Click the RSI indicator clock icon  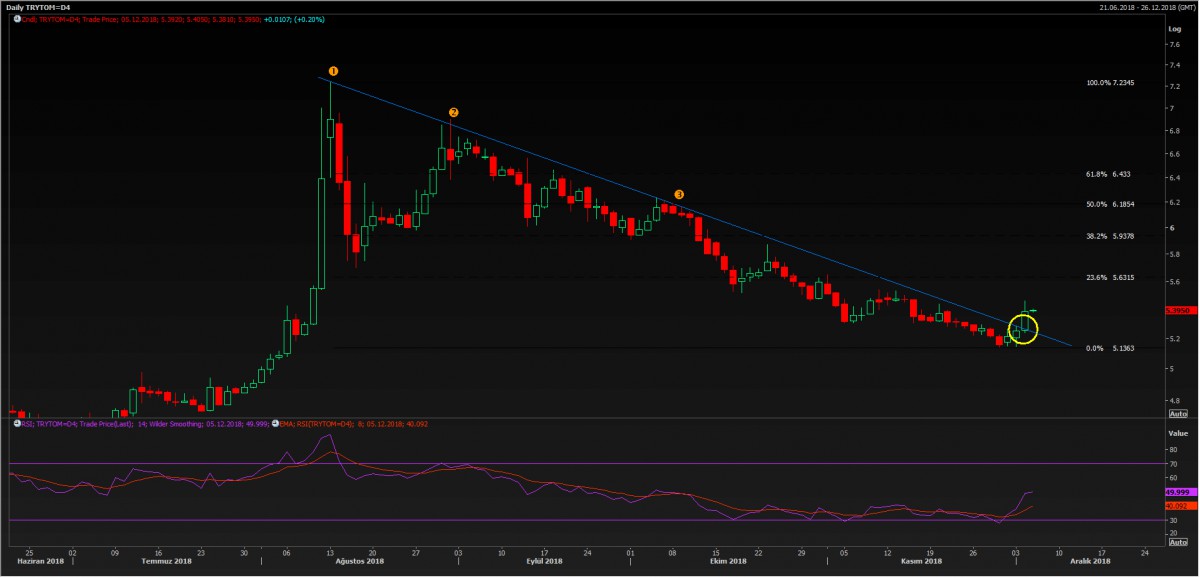17,423
